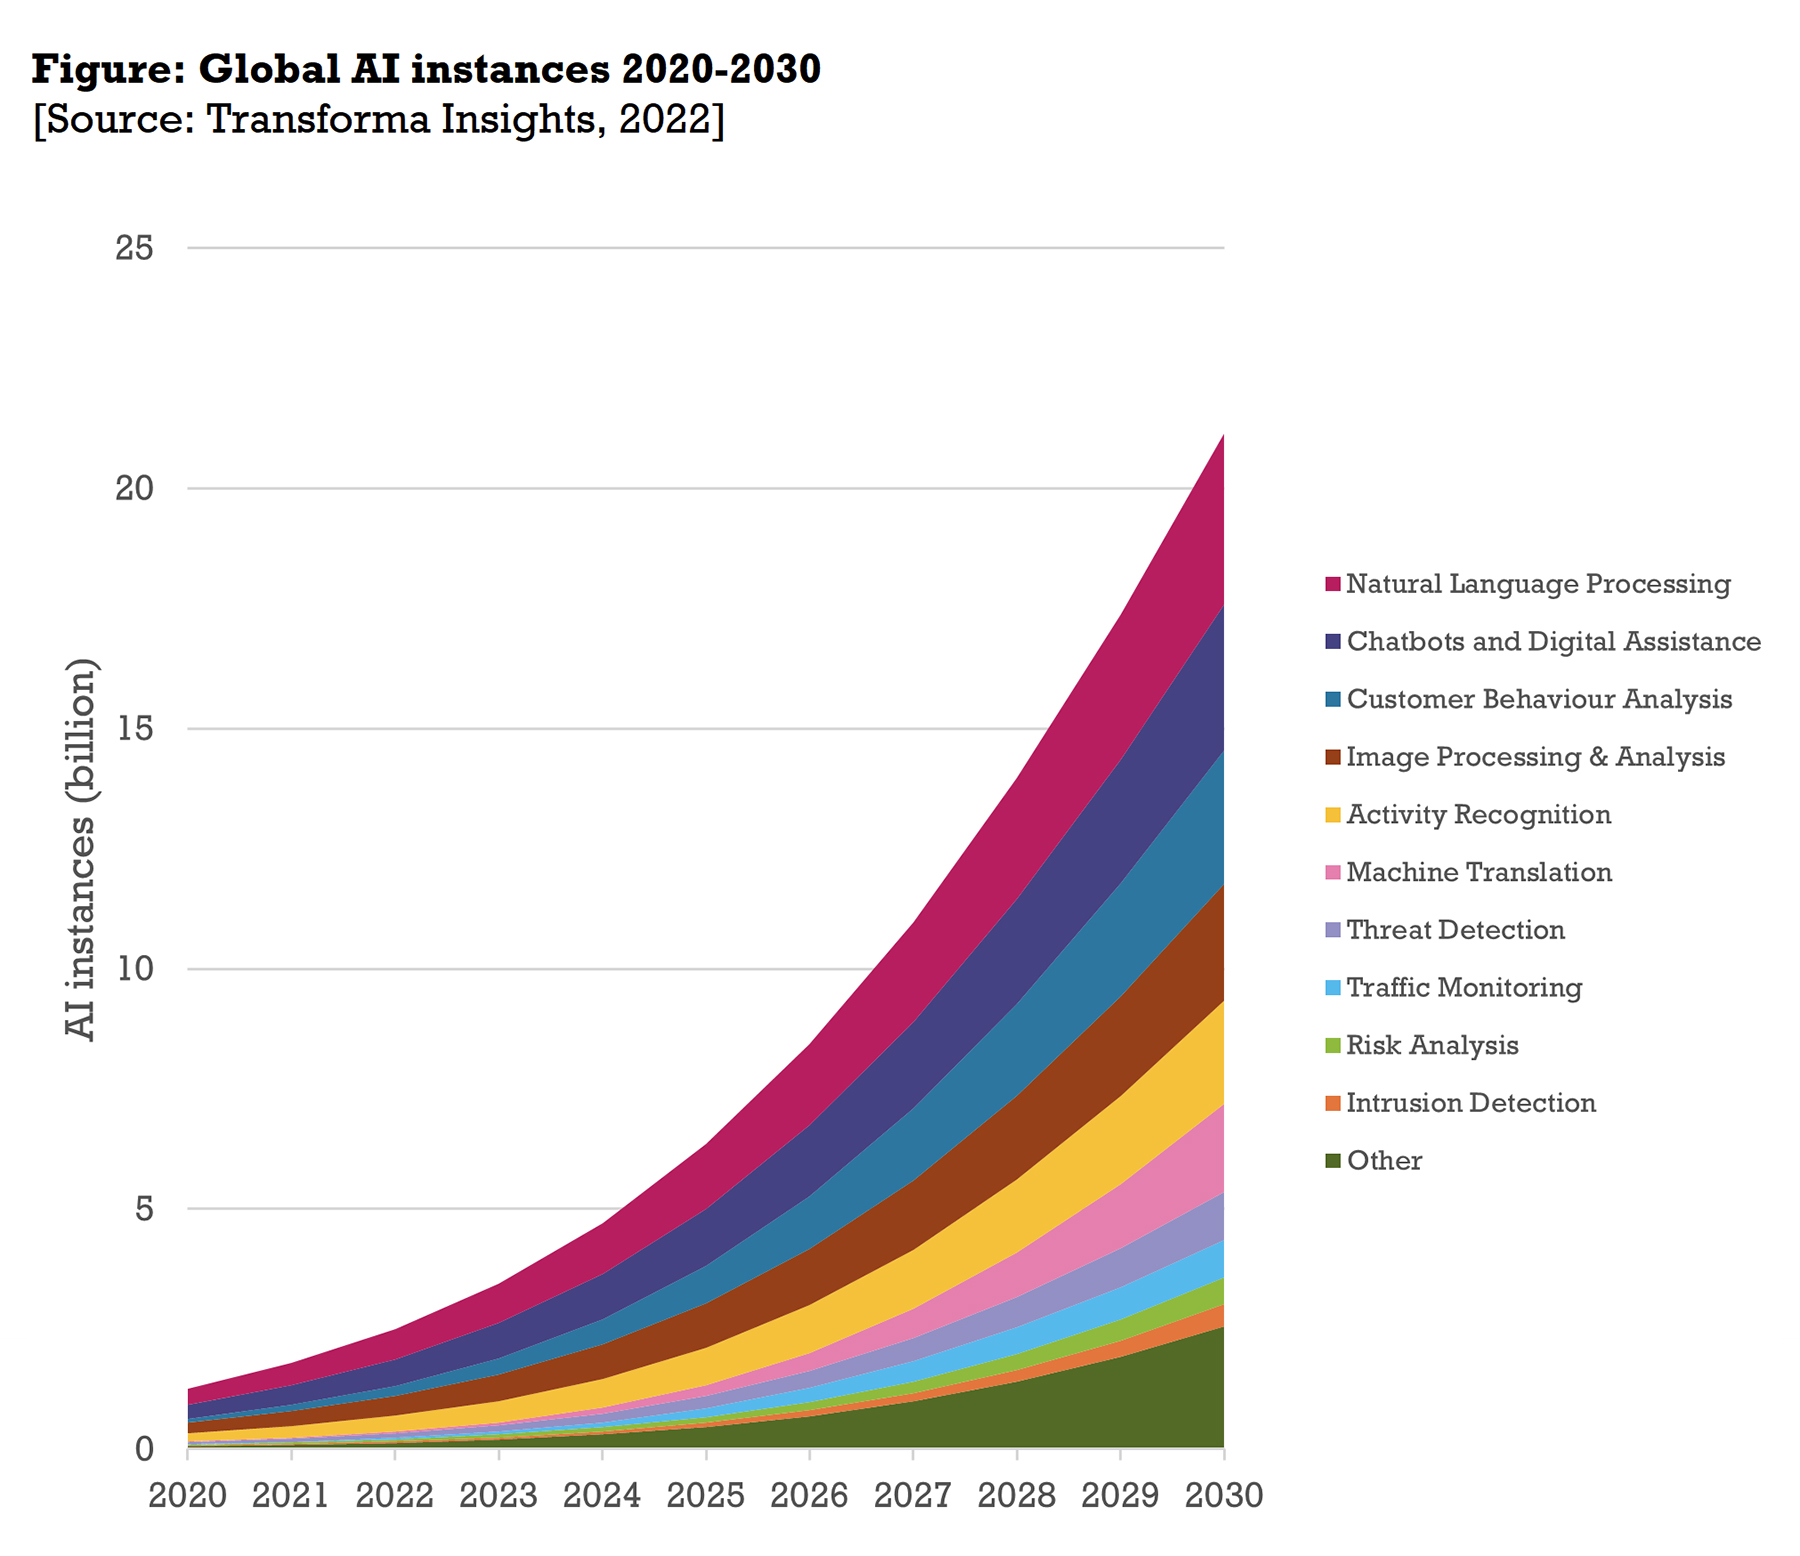Click the y-axis value 0
The image size is (1800, 1556).
(x=145, y=1448)
